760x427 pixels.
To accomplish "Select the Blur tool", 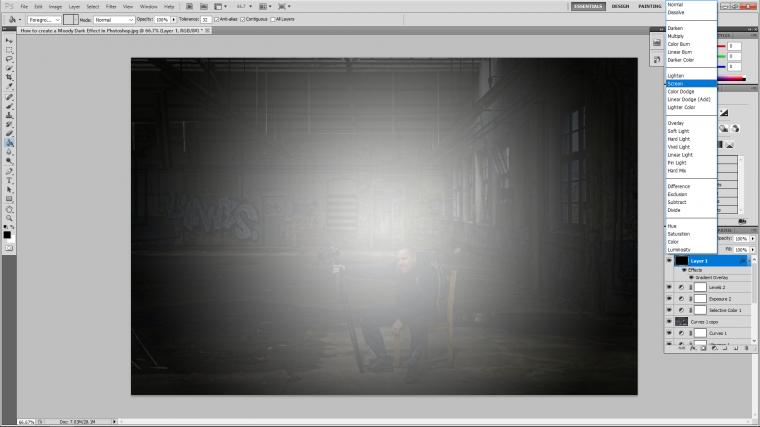I will [9, 152].
